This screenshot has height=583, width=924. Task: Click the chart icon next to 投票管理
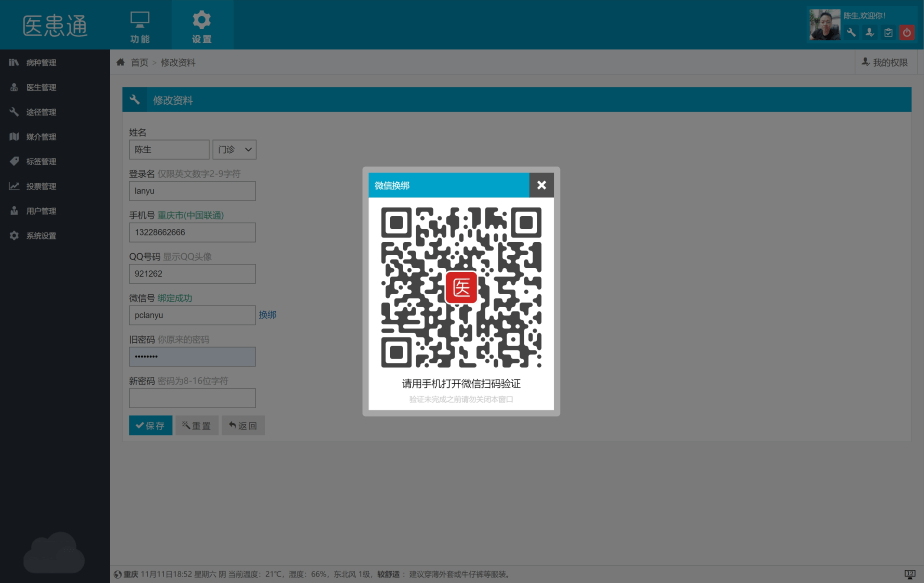pos(14,186)
